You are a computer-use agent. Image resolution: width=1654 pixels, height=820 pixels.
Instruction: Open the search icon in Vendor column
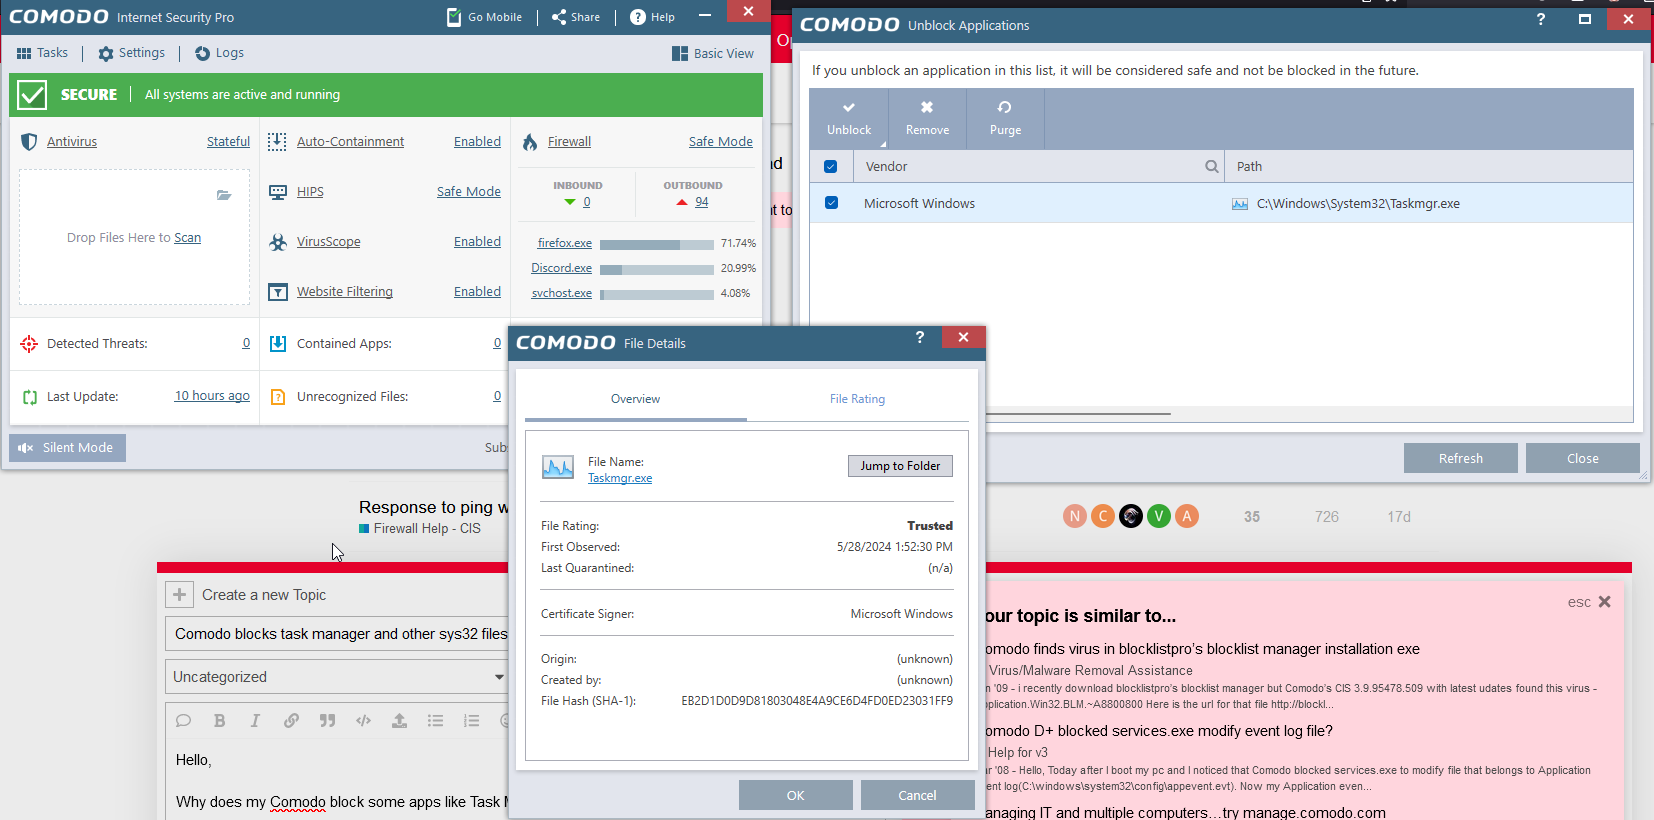pyautogui.click(x=1211, y=167)
